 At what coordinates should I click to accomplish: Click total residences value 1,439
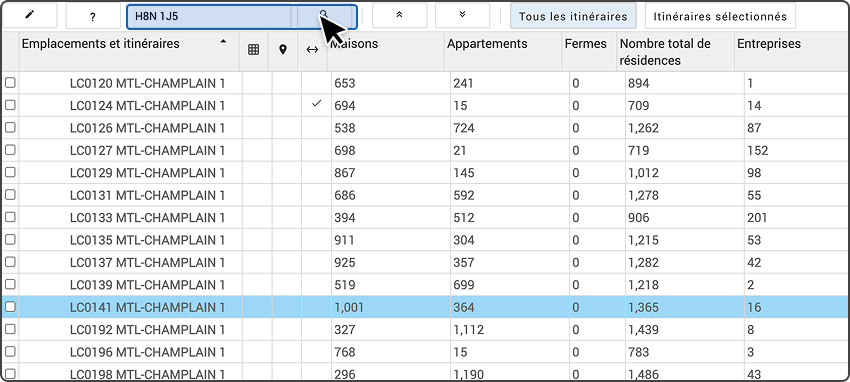[x=643, y=329]
